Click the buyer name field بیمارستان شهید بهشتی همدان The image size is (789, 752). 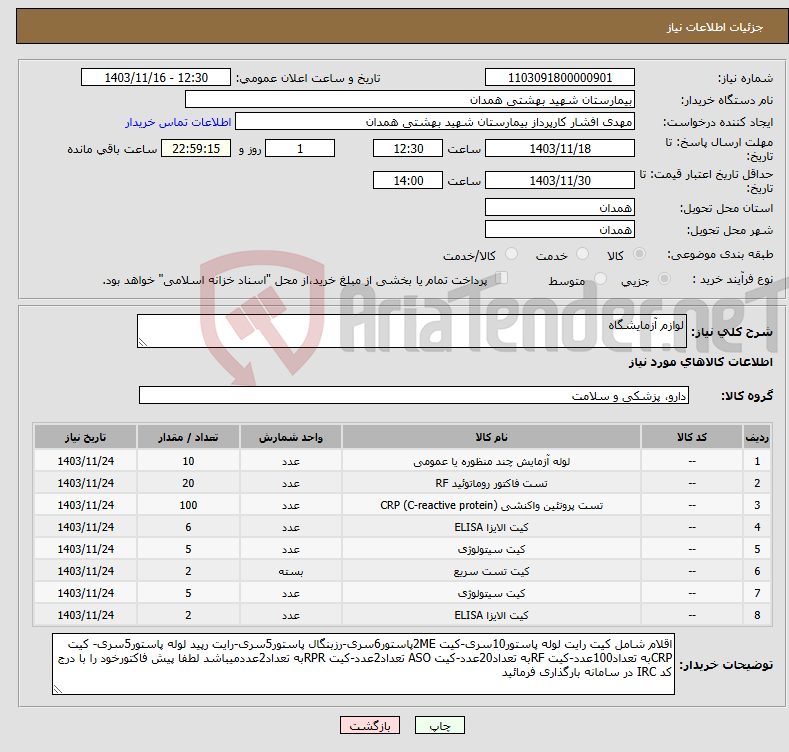(410, 100)
